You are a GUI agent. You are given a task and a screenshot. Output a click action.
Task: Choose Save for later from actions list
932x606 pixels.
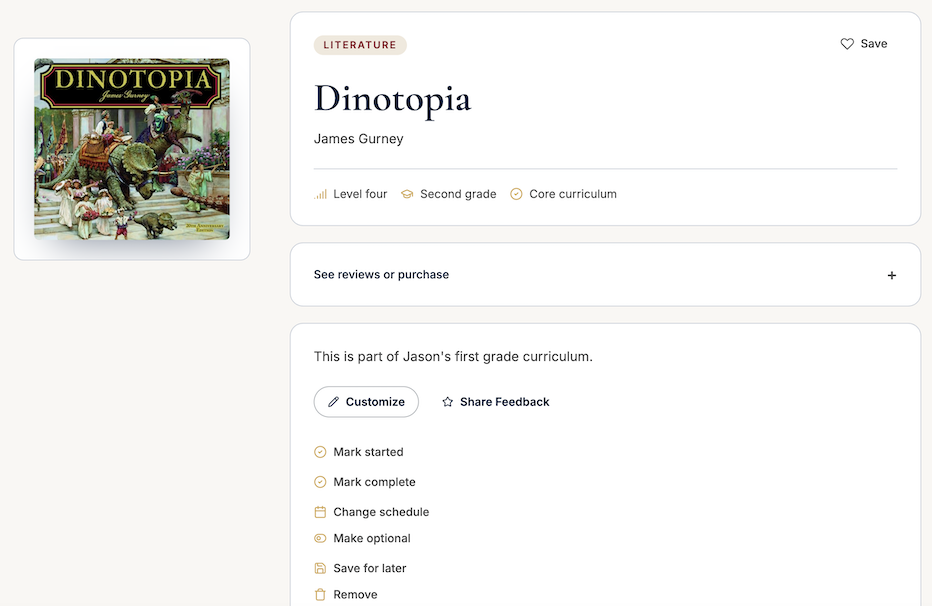tap(360, 569)
